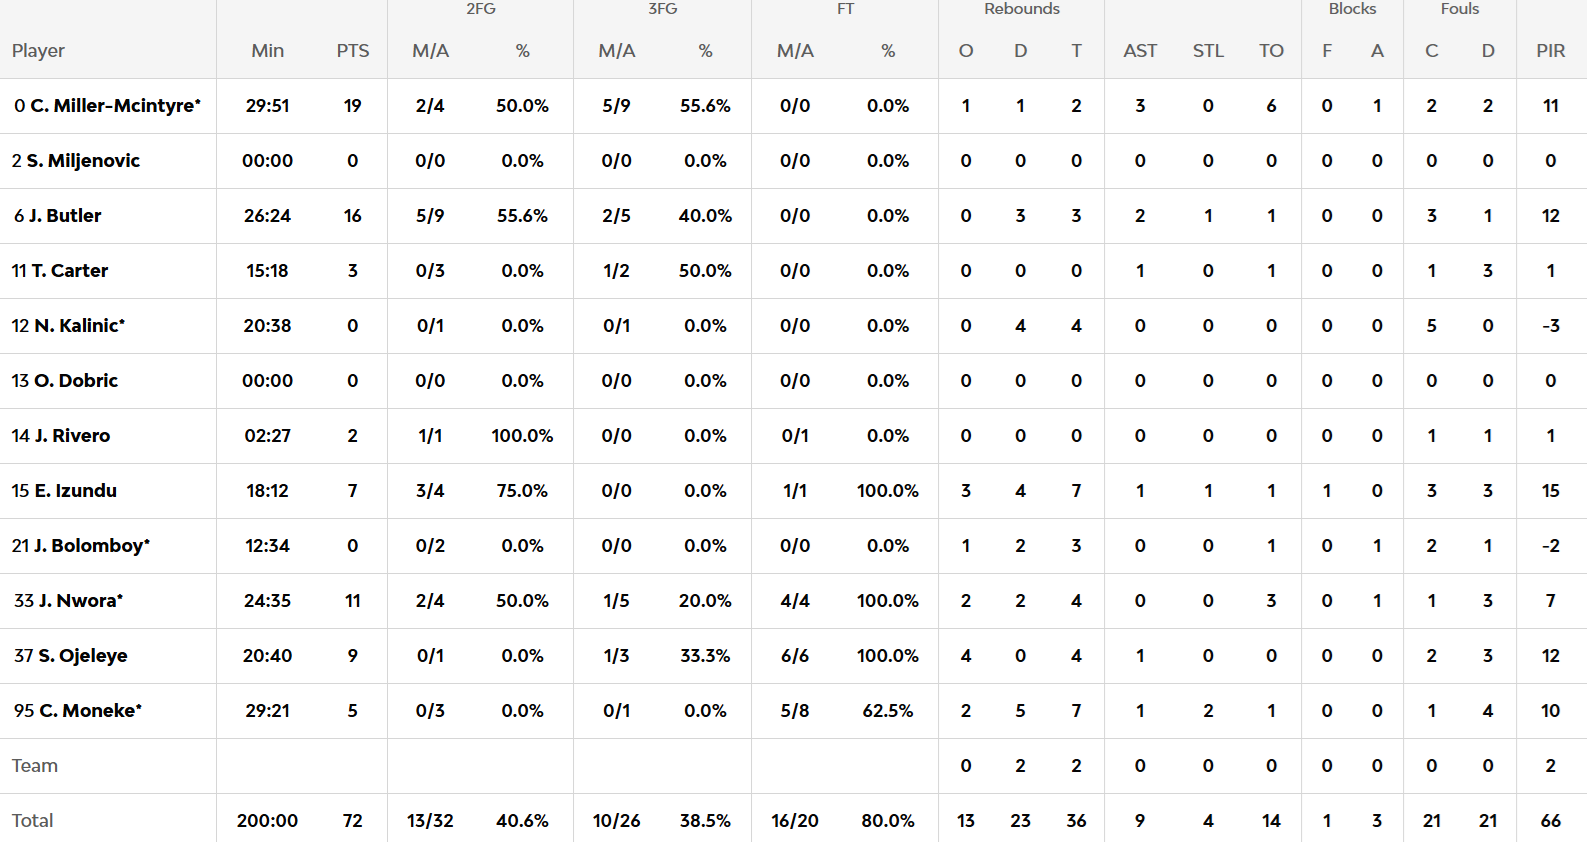Click the AST column header
Viewport: 1587px width, 842px height.
point(1140,51)
